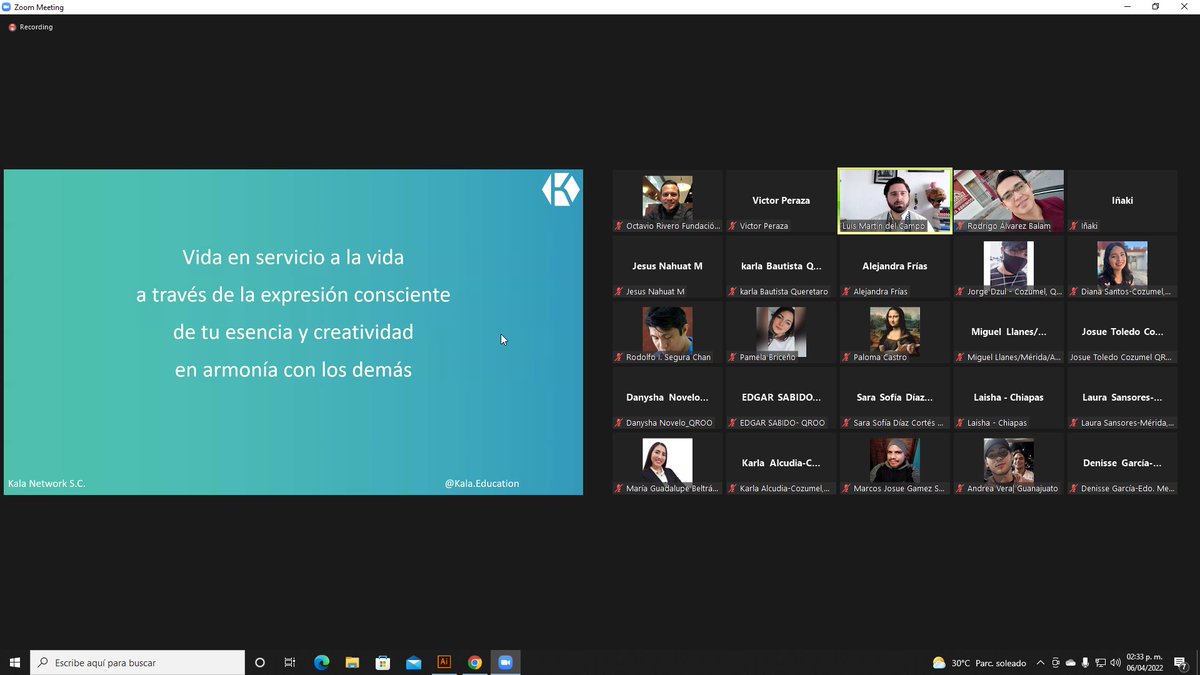Select Marcos Josue Gamez's participant tile

(895, 464)
